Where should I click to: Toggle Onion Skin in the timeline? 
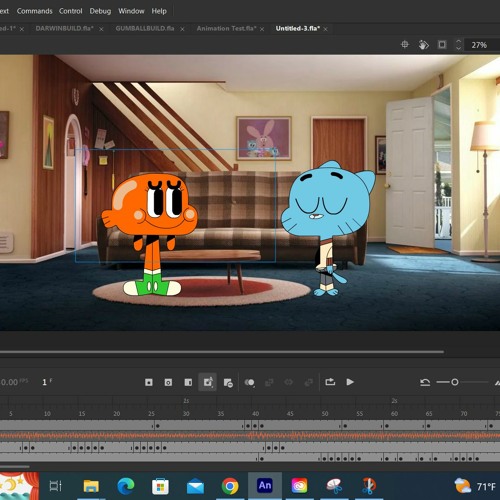pyautogui.click(x=250, y=382)
